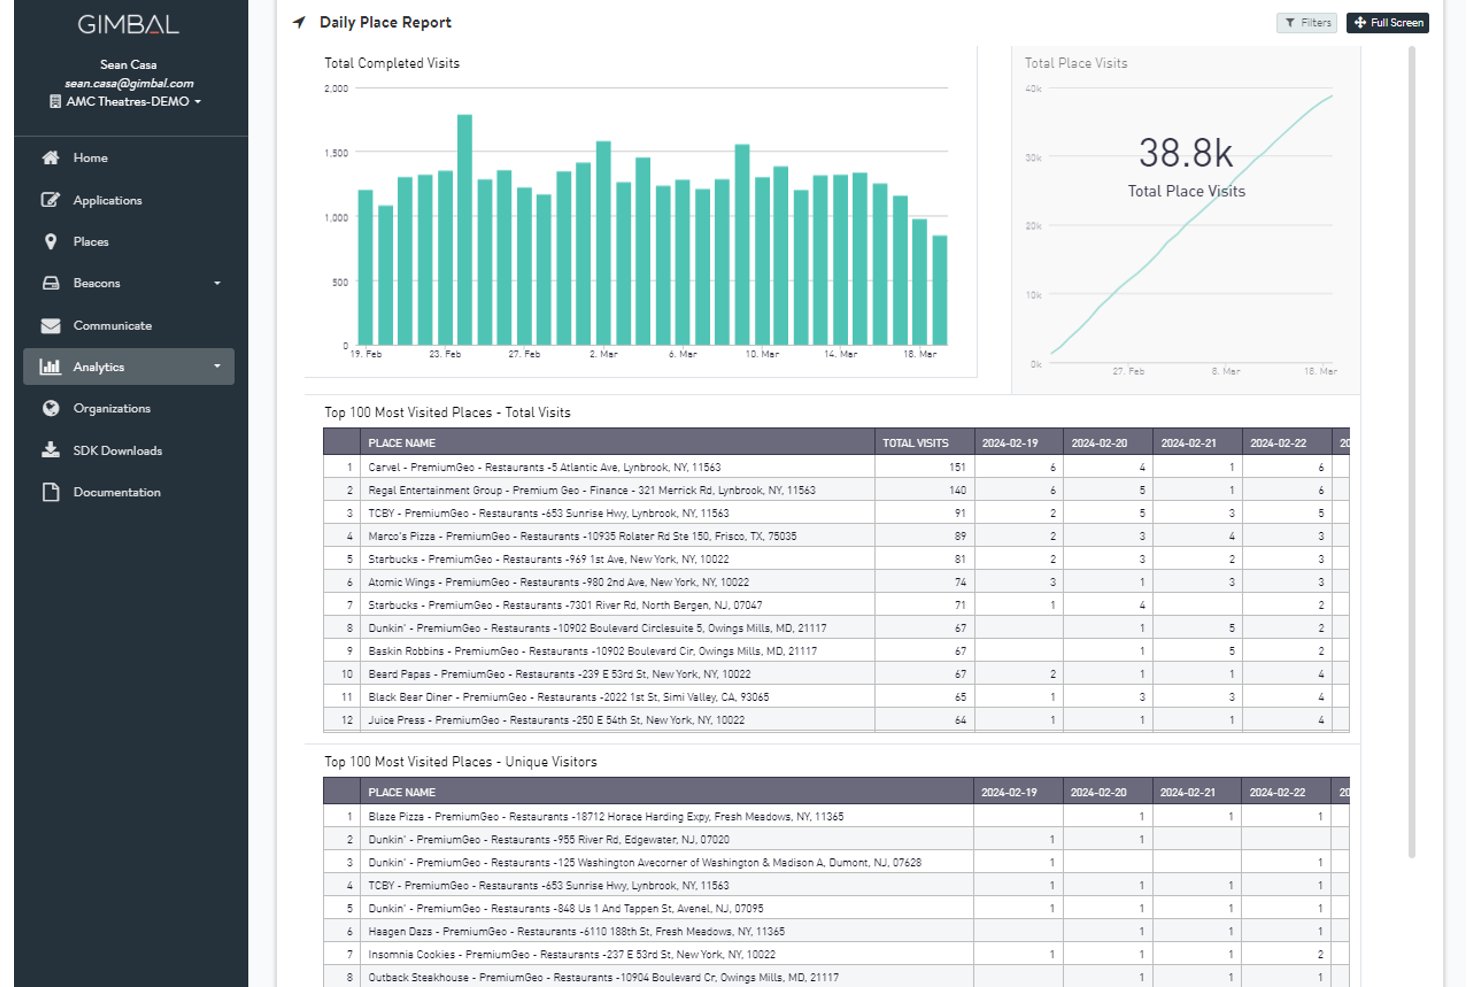1480x987 pixels.
Task: Click the last bar in Total Completed Visits
Action: point(940,290)
